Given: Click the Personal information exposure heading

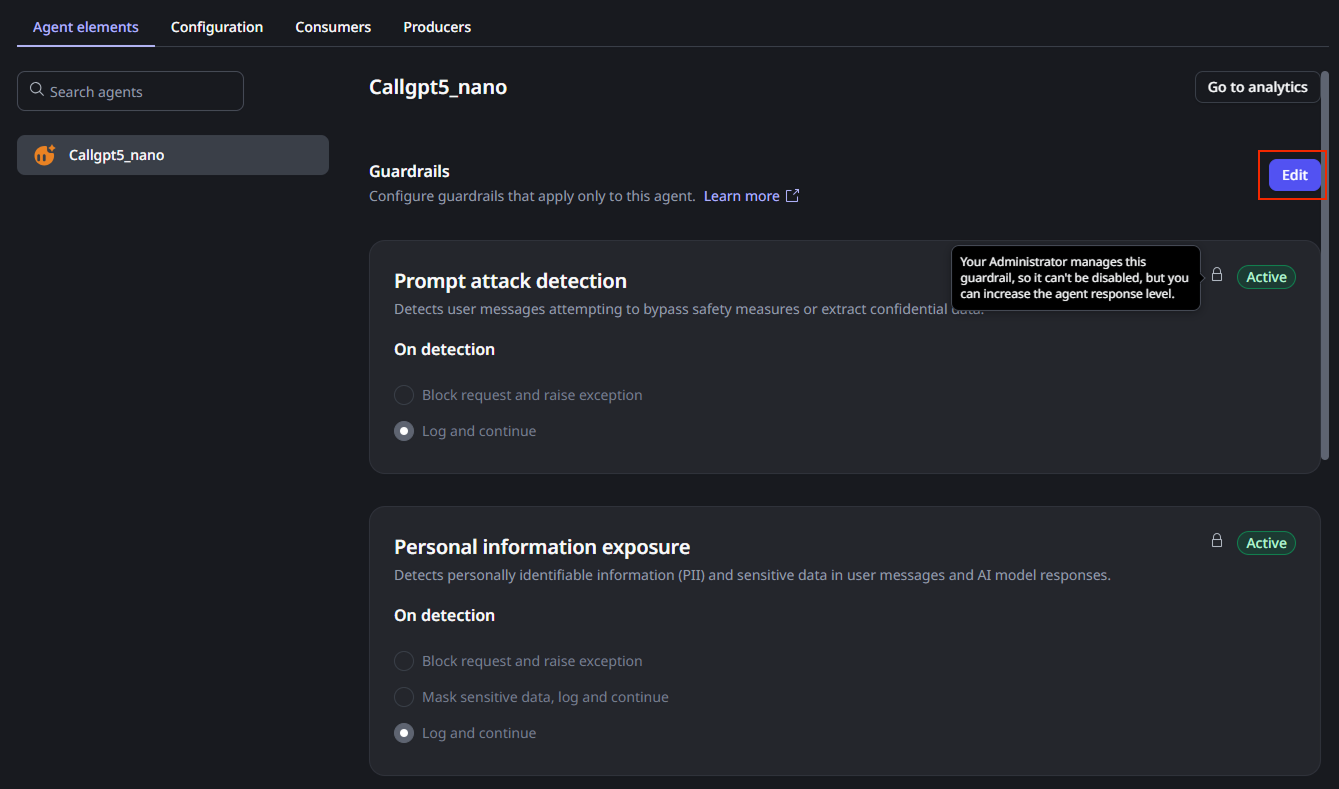Looking at the screenshot, I should 542,547.
